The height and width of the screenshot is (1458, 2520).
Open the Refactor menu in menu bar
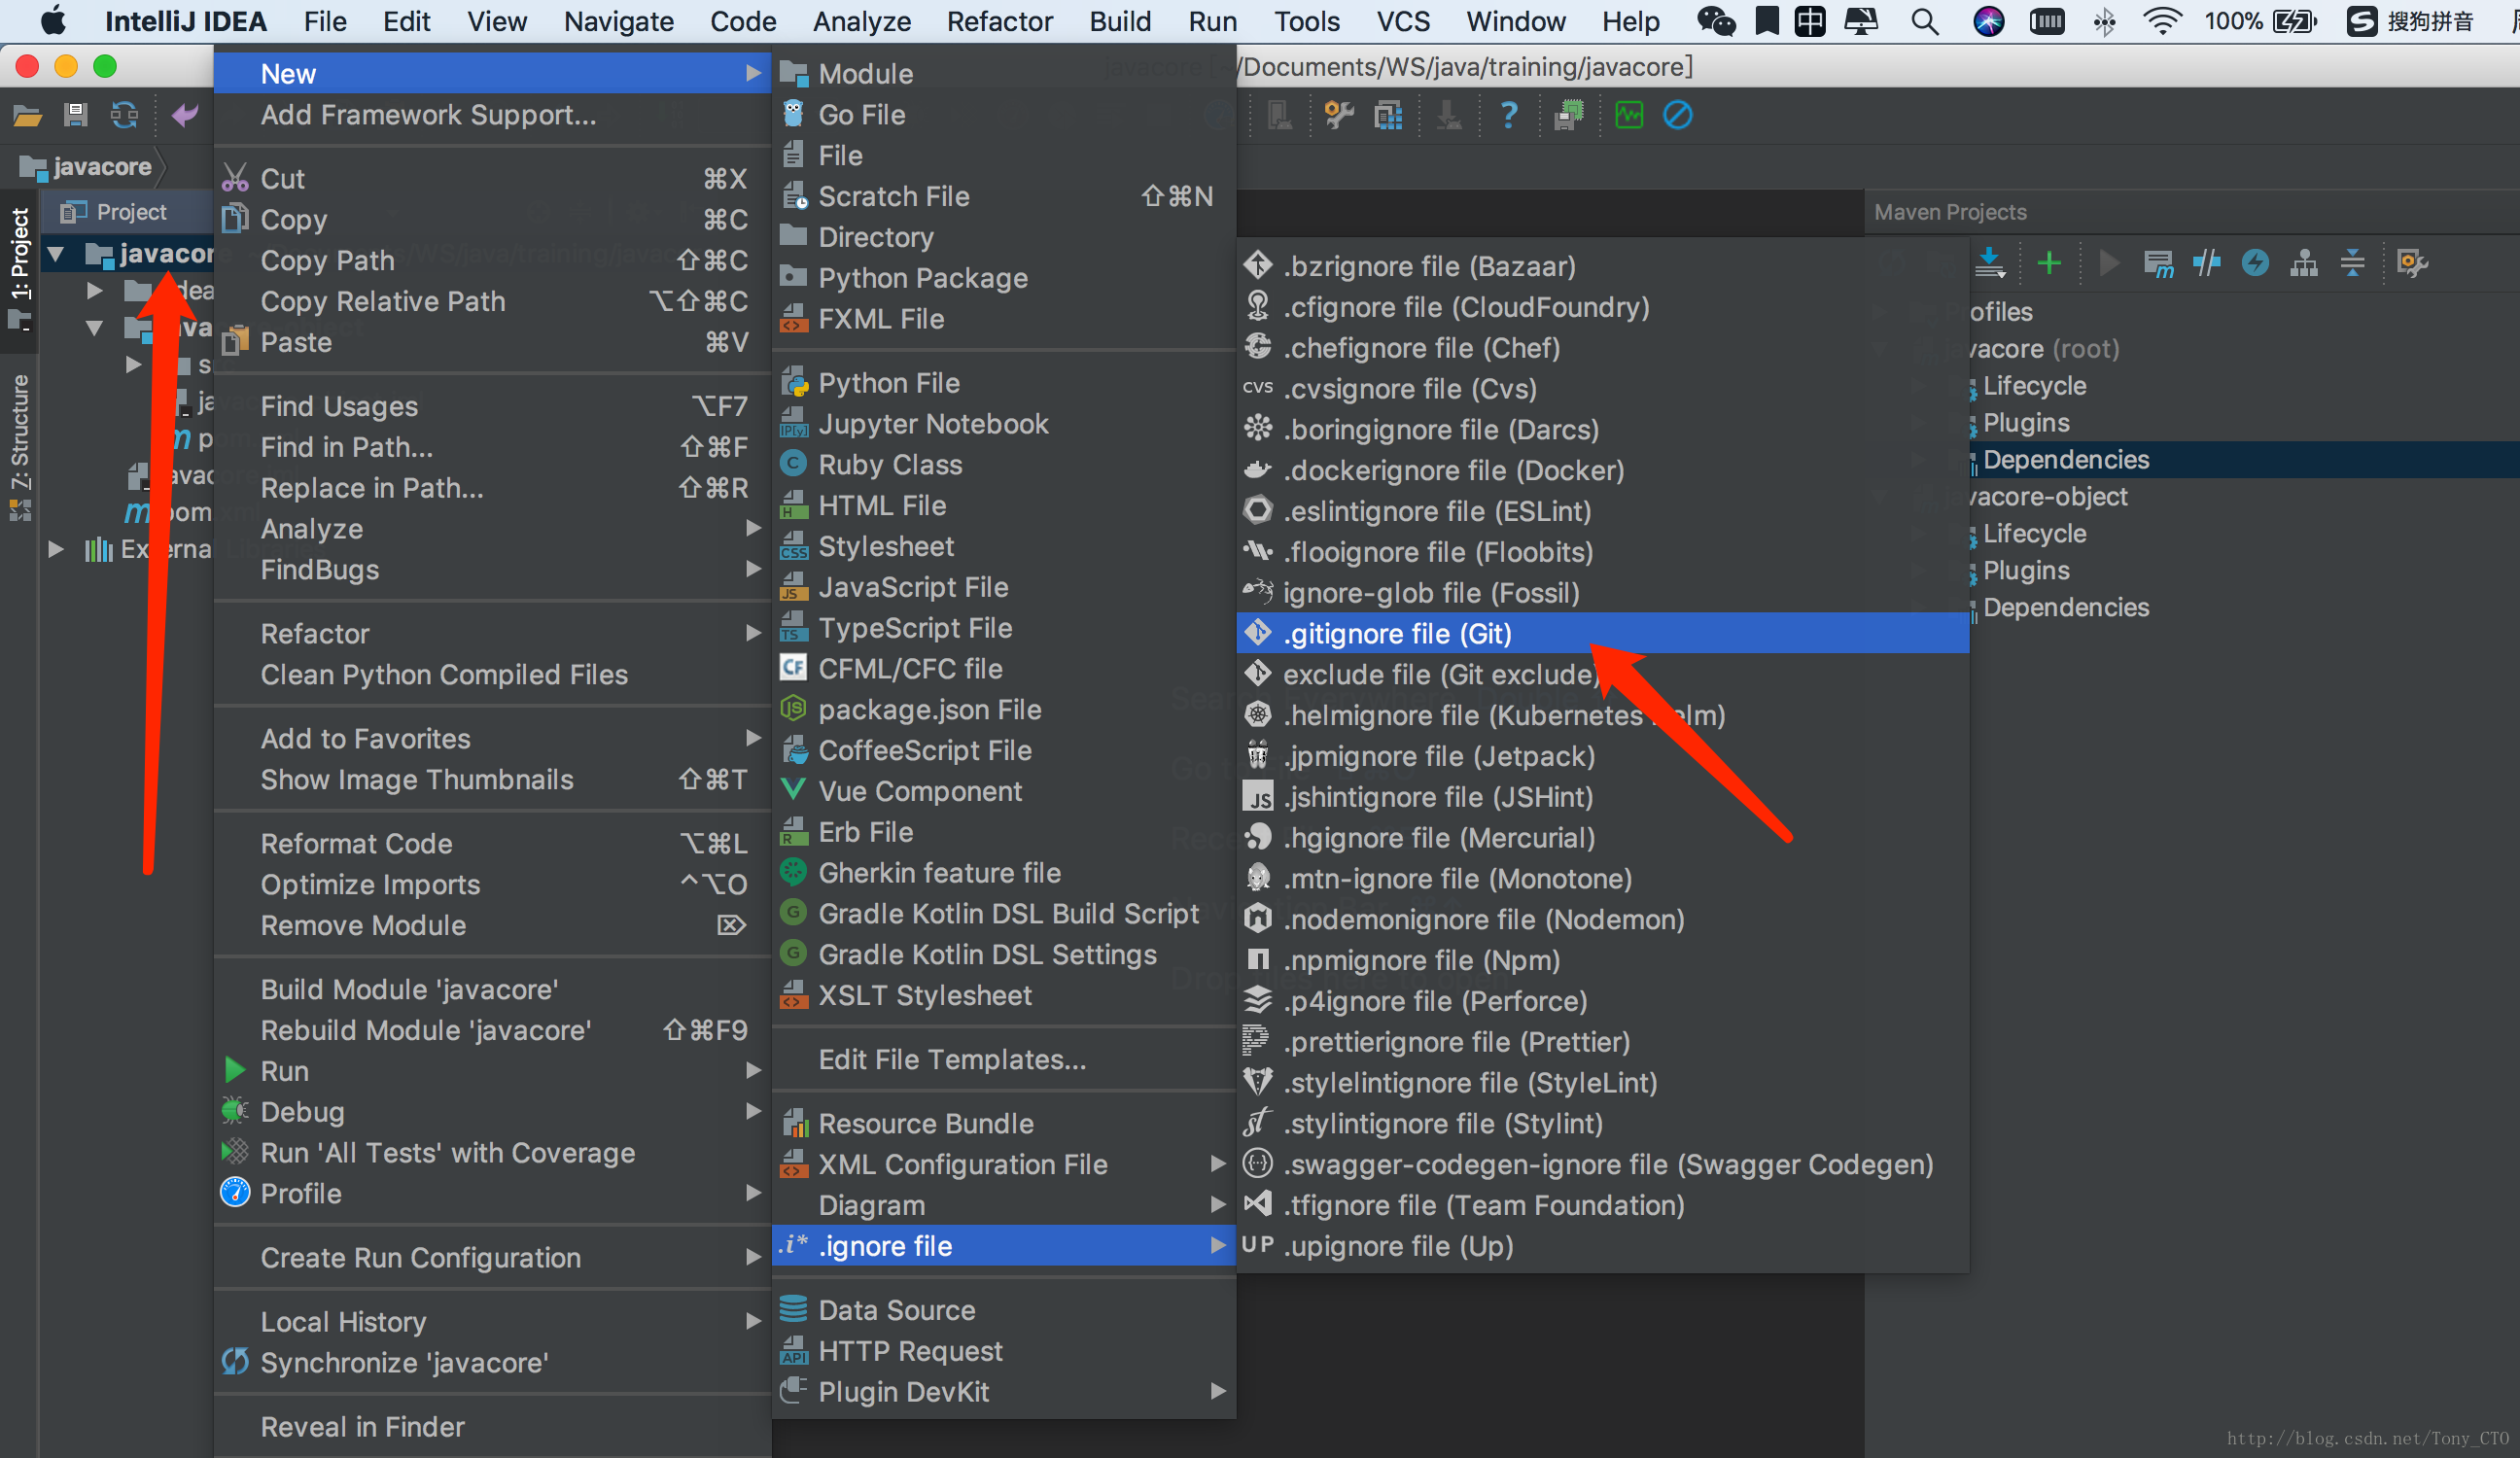pos(1000,21)
